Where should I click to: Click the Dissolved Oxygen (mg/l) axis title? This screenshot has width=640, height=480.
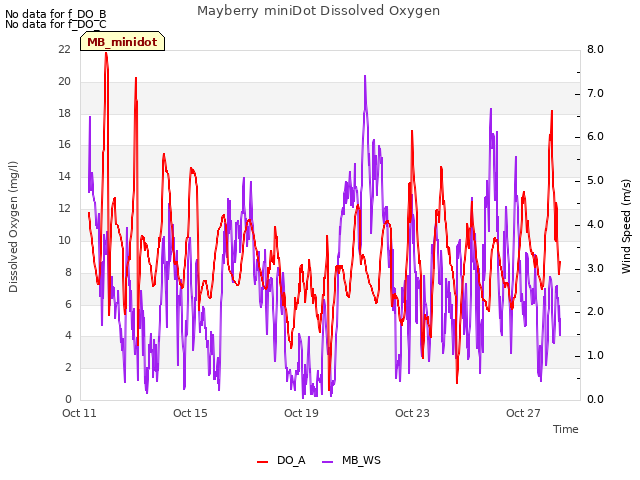tap(13, 227)
